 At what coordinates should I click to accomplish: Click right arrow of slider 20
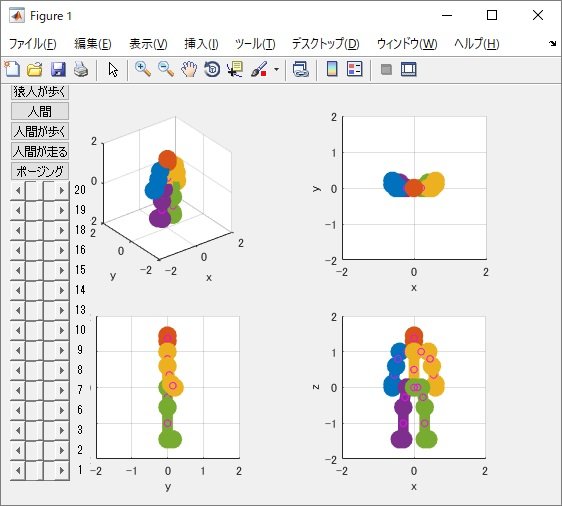[x=62, y=190]
